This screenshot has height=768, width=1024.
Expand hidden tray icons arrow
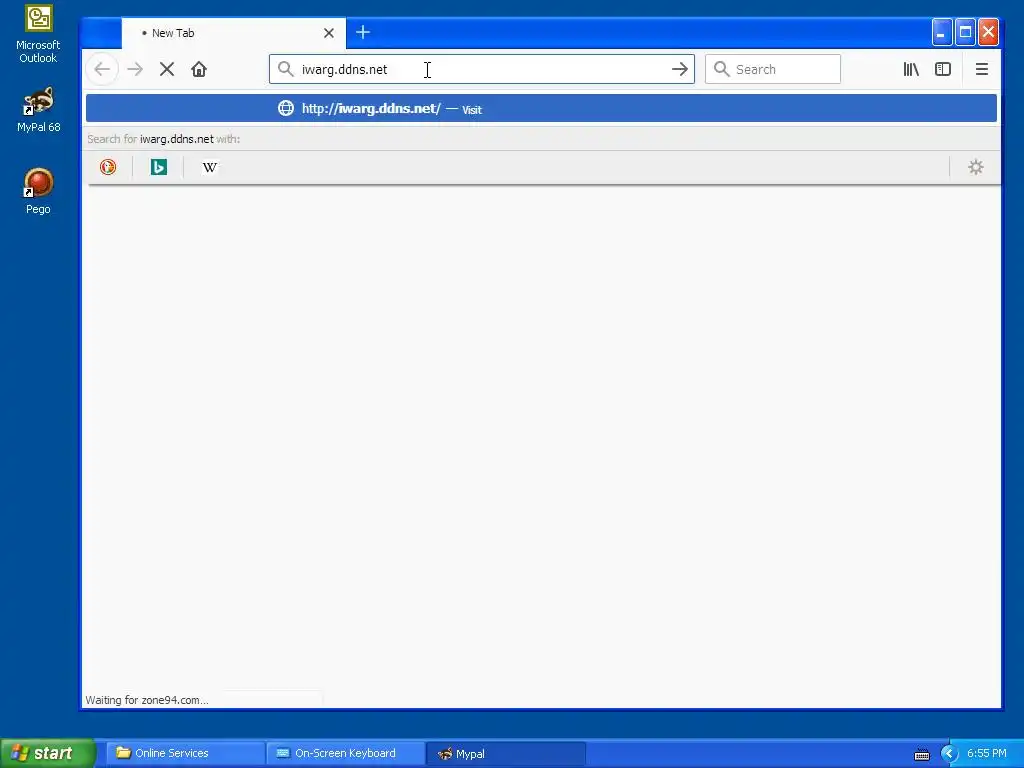tap(950, 754)
